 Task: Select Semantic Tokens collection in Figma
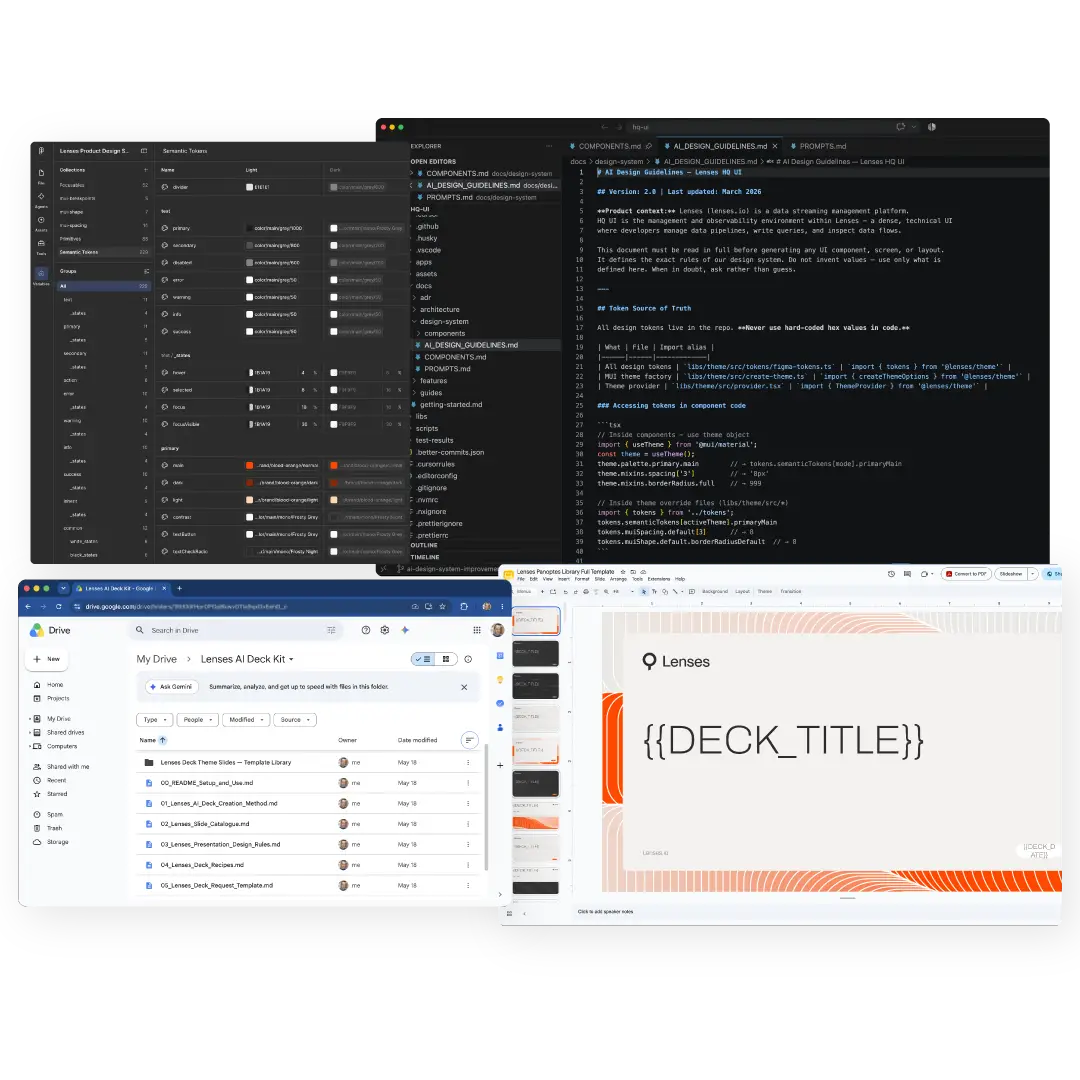tap(103, 252)
